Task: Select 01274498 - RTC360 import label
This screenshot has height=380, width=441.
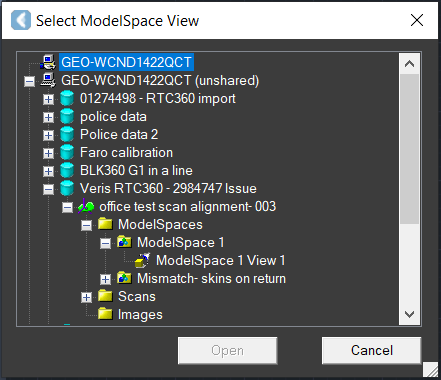Action: tap(158, 98)
